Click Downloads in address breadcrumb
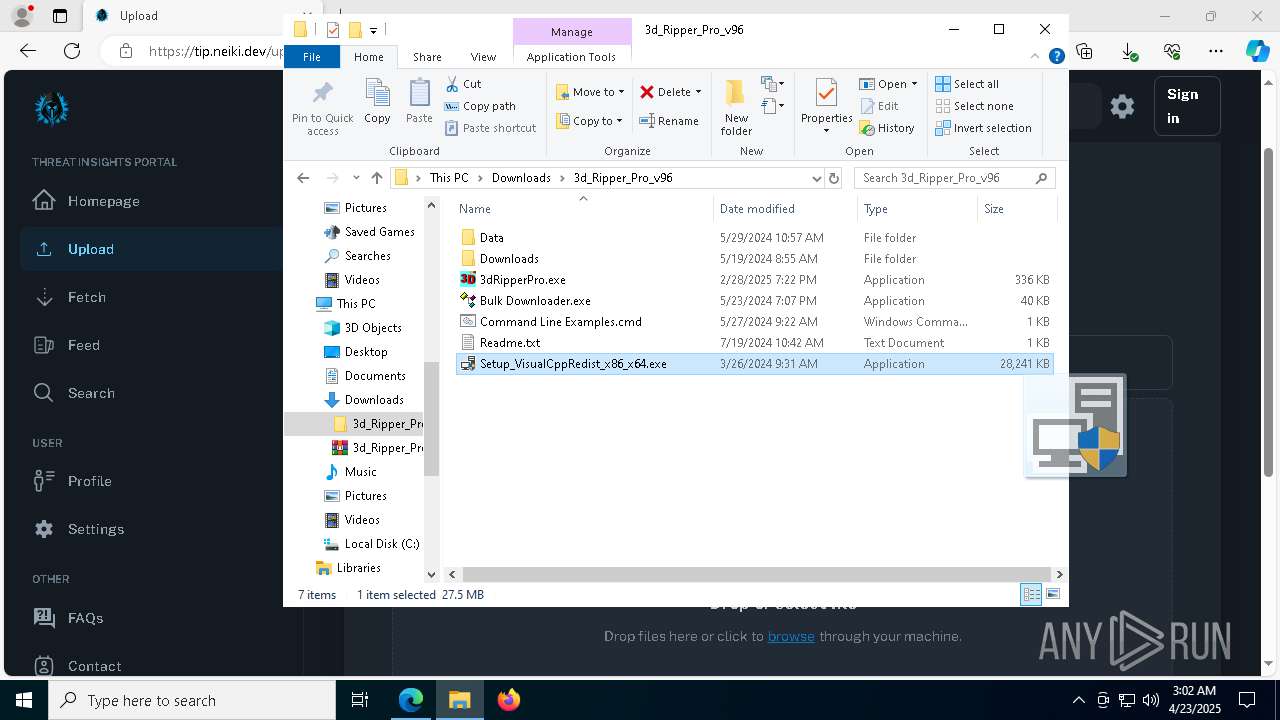This screenshot has height=720, width=1280. (x=521, y=178)
